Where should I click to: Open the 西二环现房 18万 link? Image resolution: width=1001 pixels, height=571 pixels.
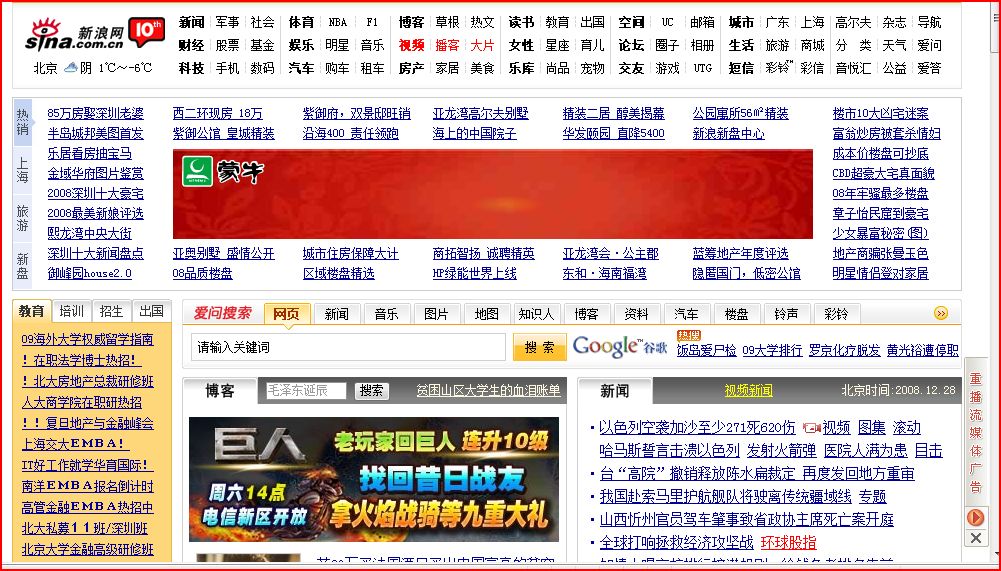point(218,113)
